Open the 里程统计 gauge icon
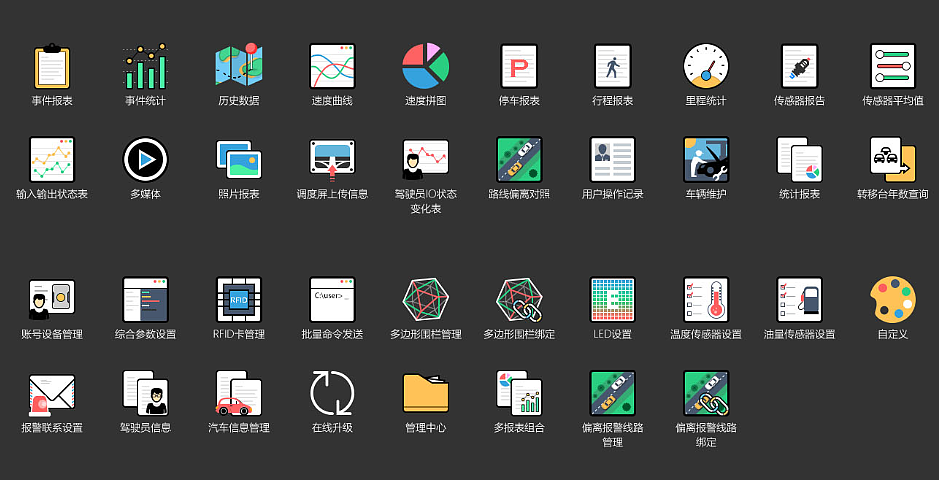Screen dimensions: 939x480 pyautogui.click(x=706, y=66)
